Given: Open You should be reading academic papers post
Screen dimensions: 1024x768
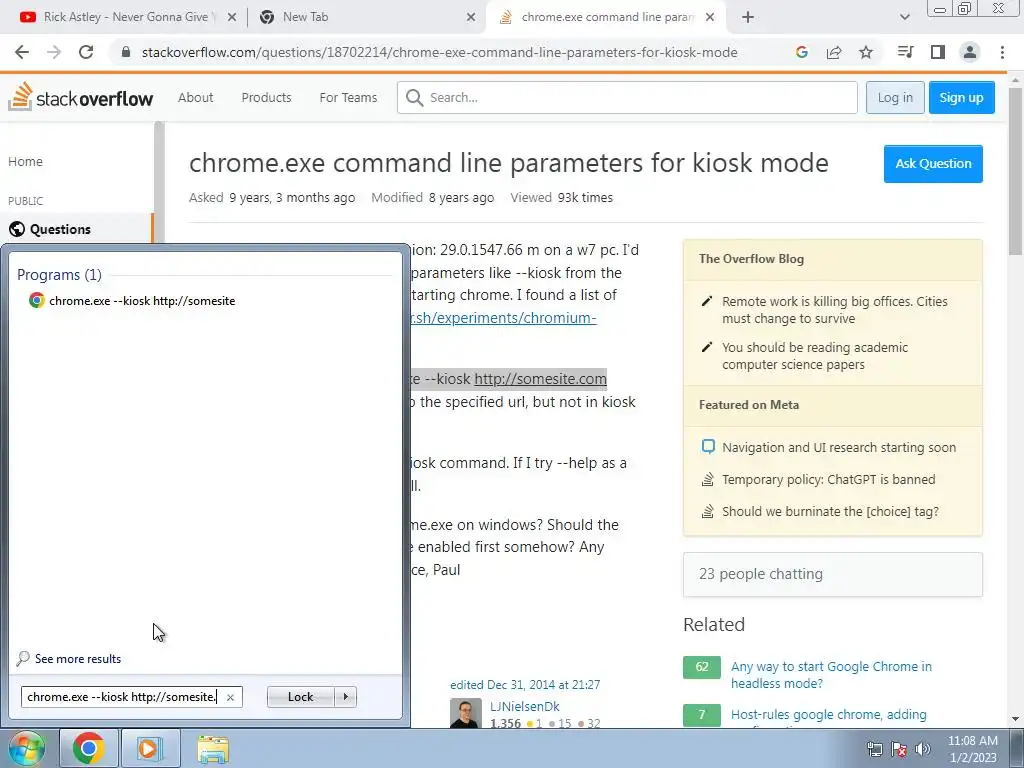Looking at the screenshot, I should pos(815,356).
